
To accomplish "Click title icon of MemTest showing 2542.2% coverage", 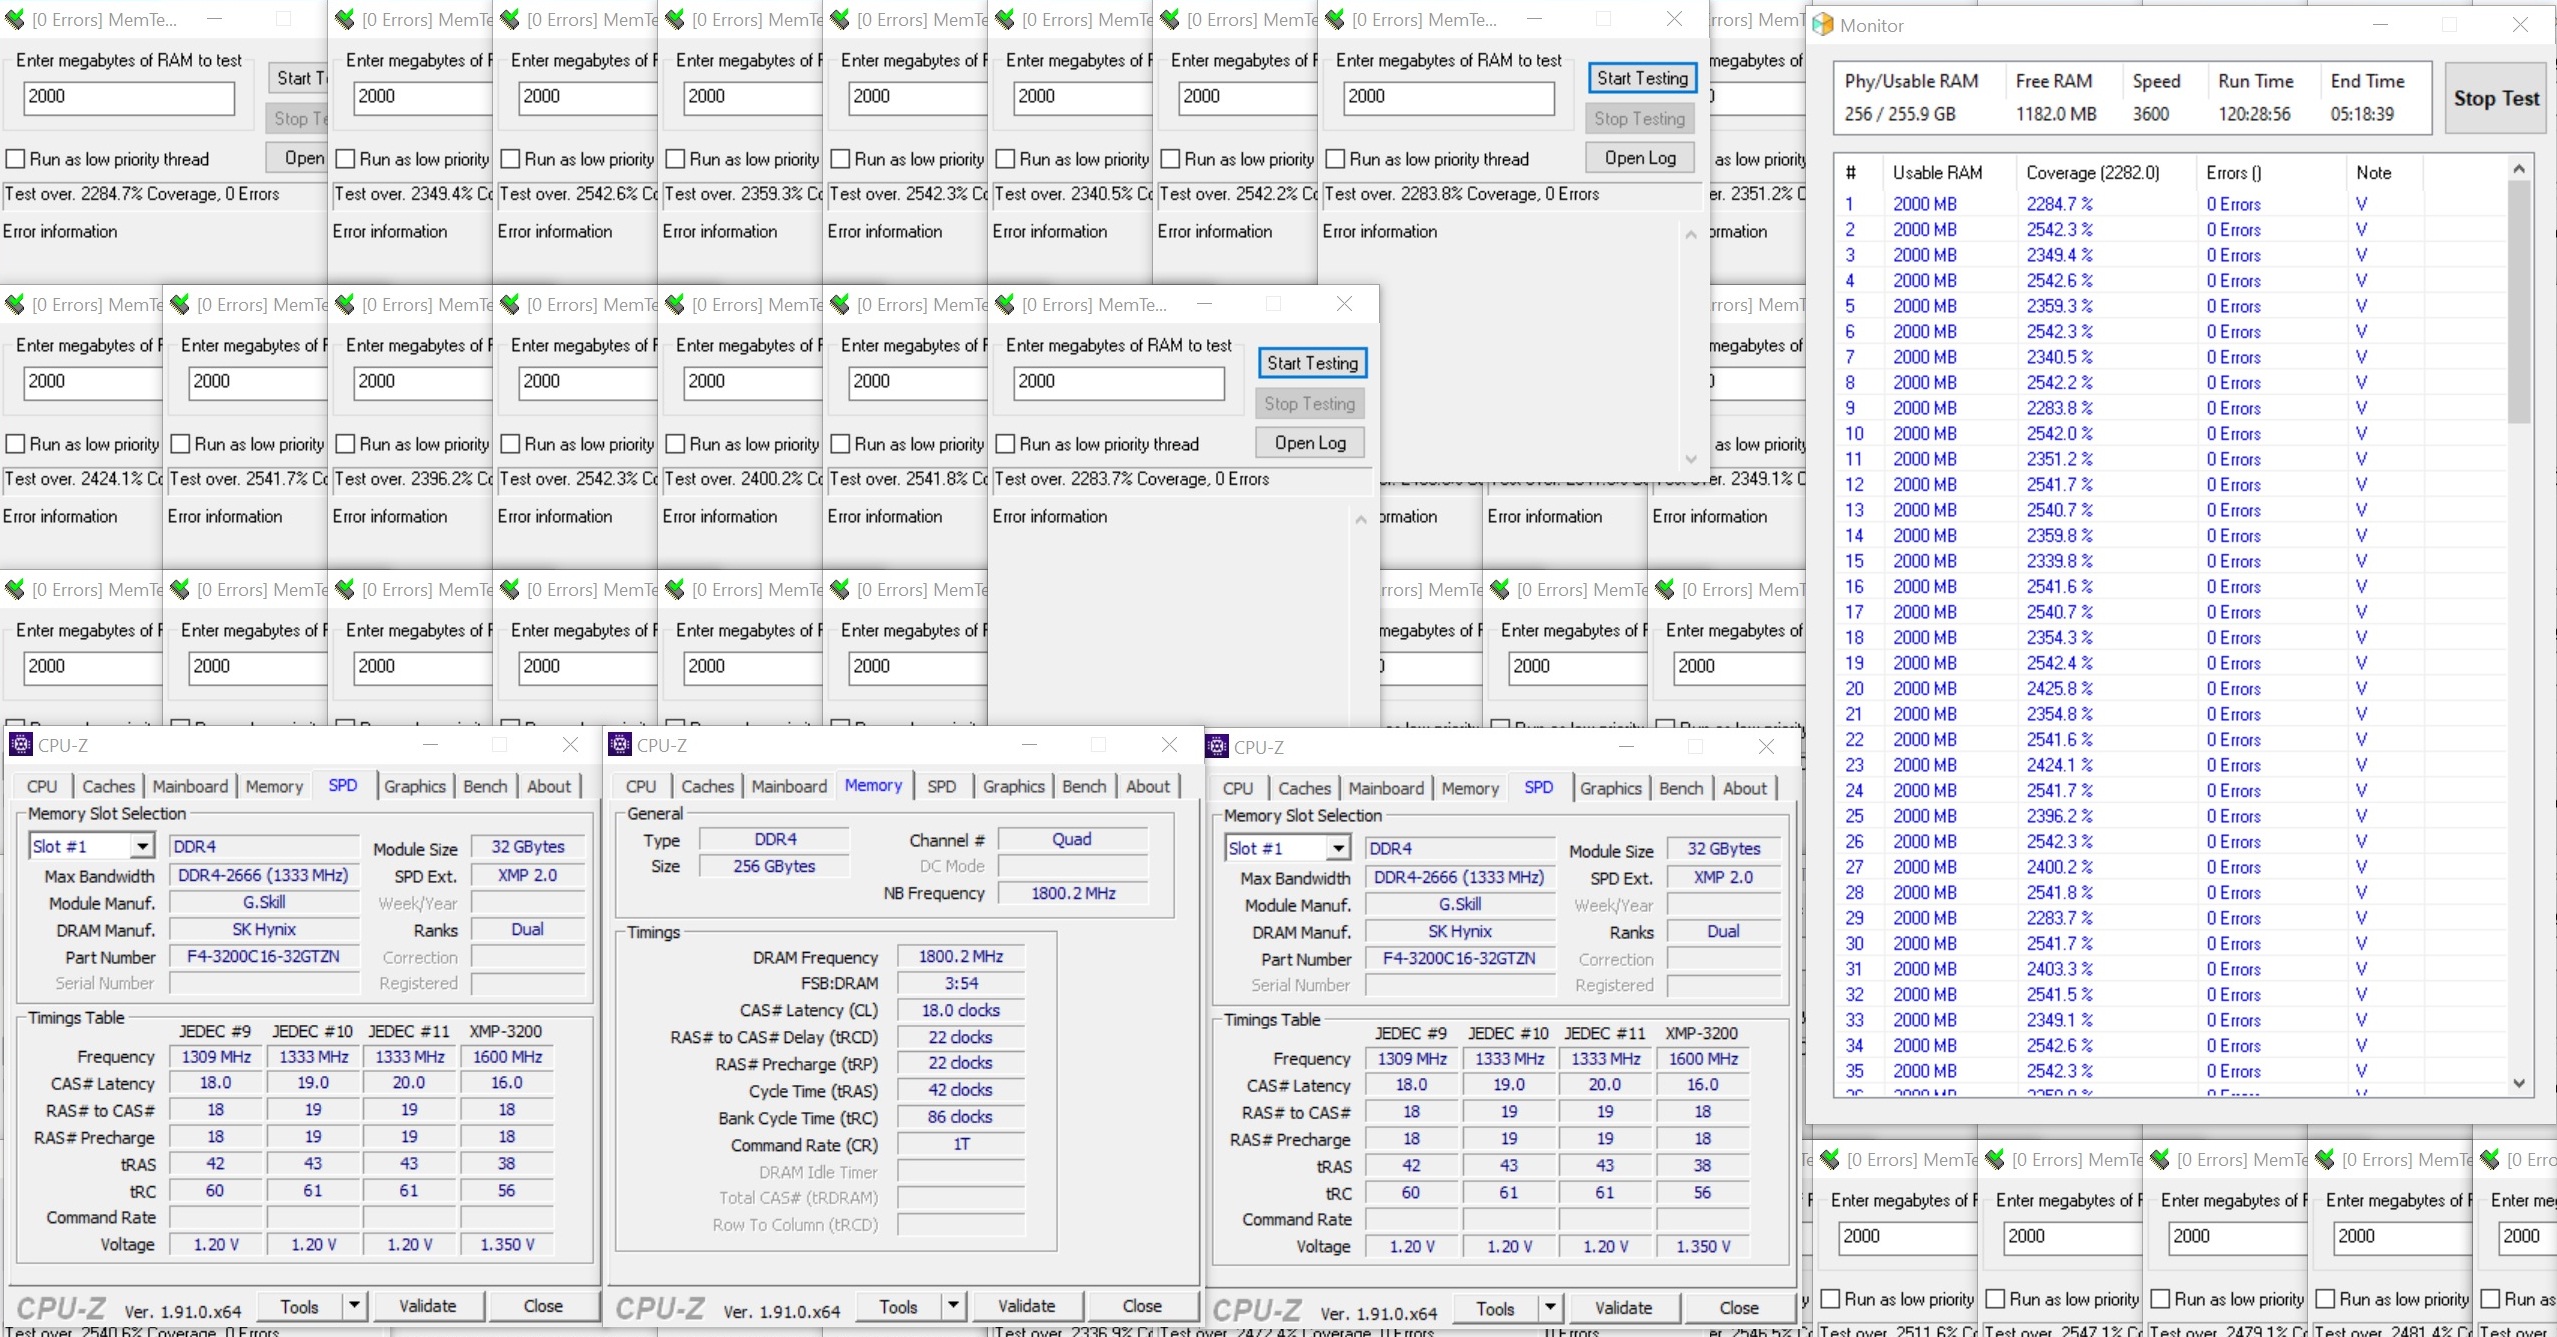I will (1170, 19).
